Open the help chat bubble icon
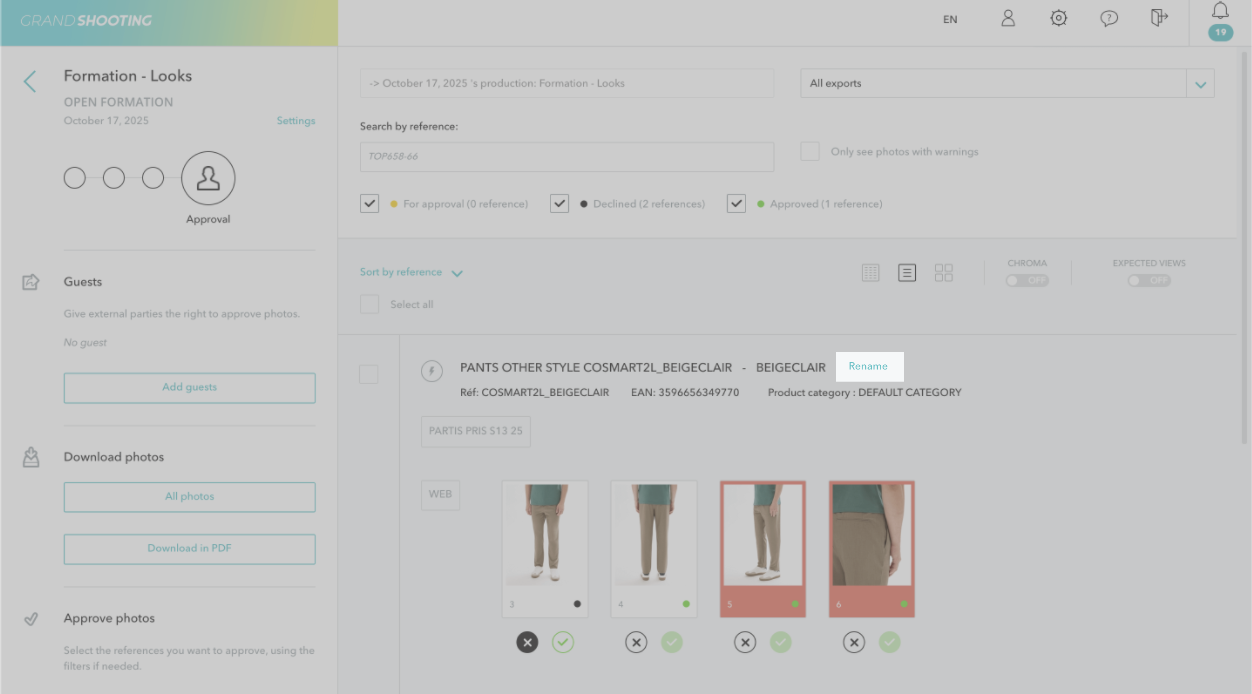 coord(1109,18)
